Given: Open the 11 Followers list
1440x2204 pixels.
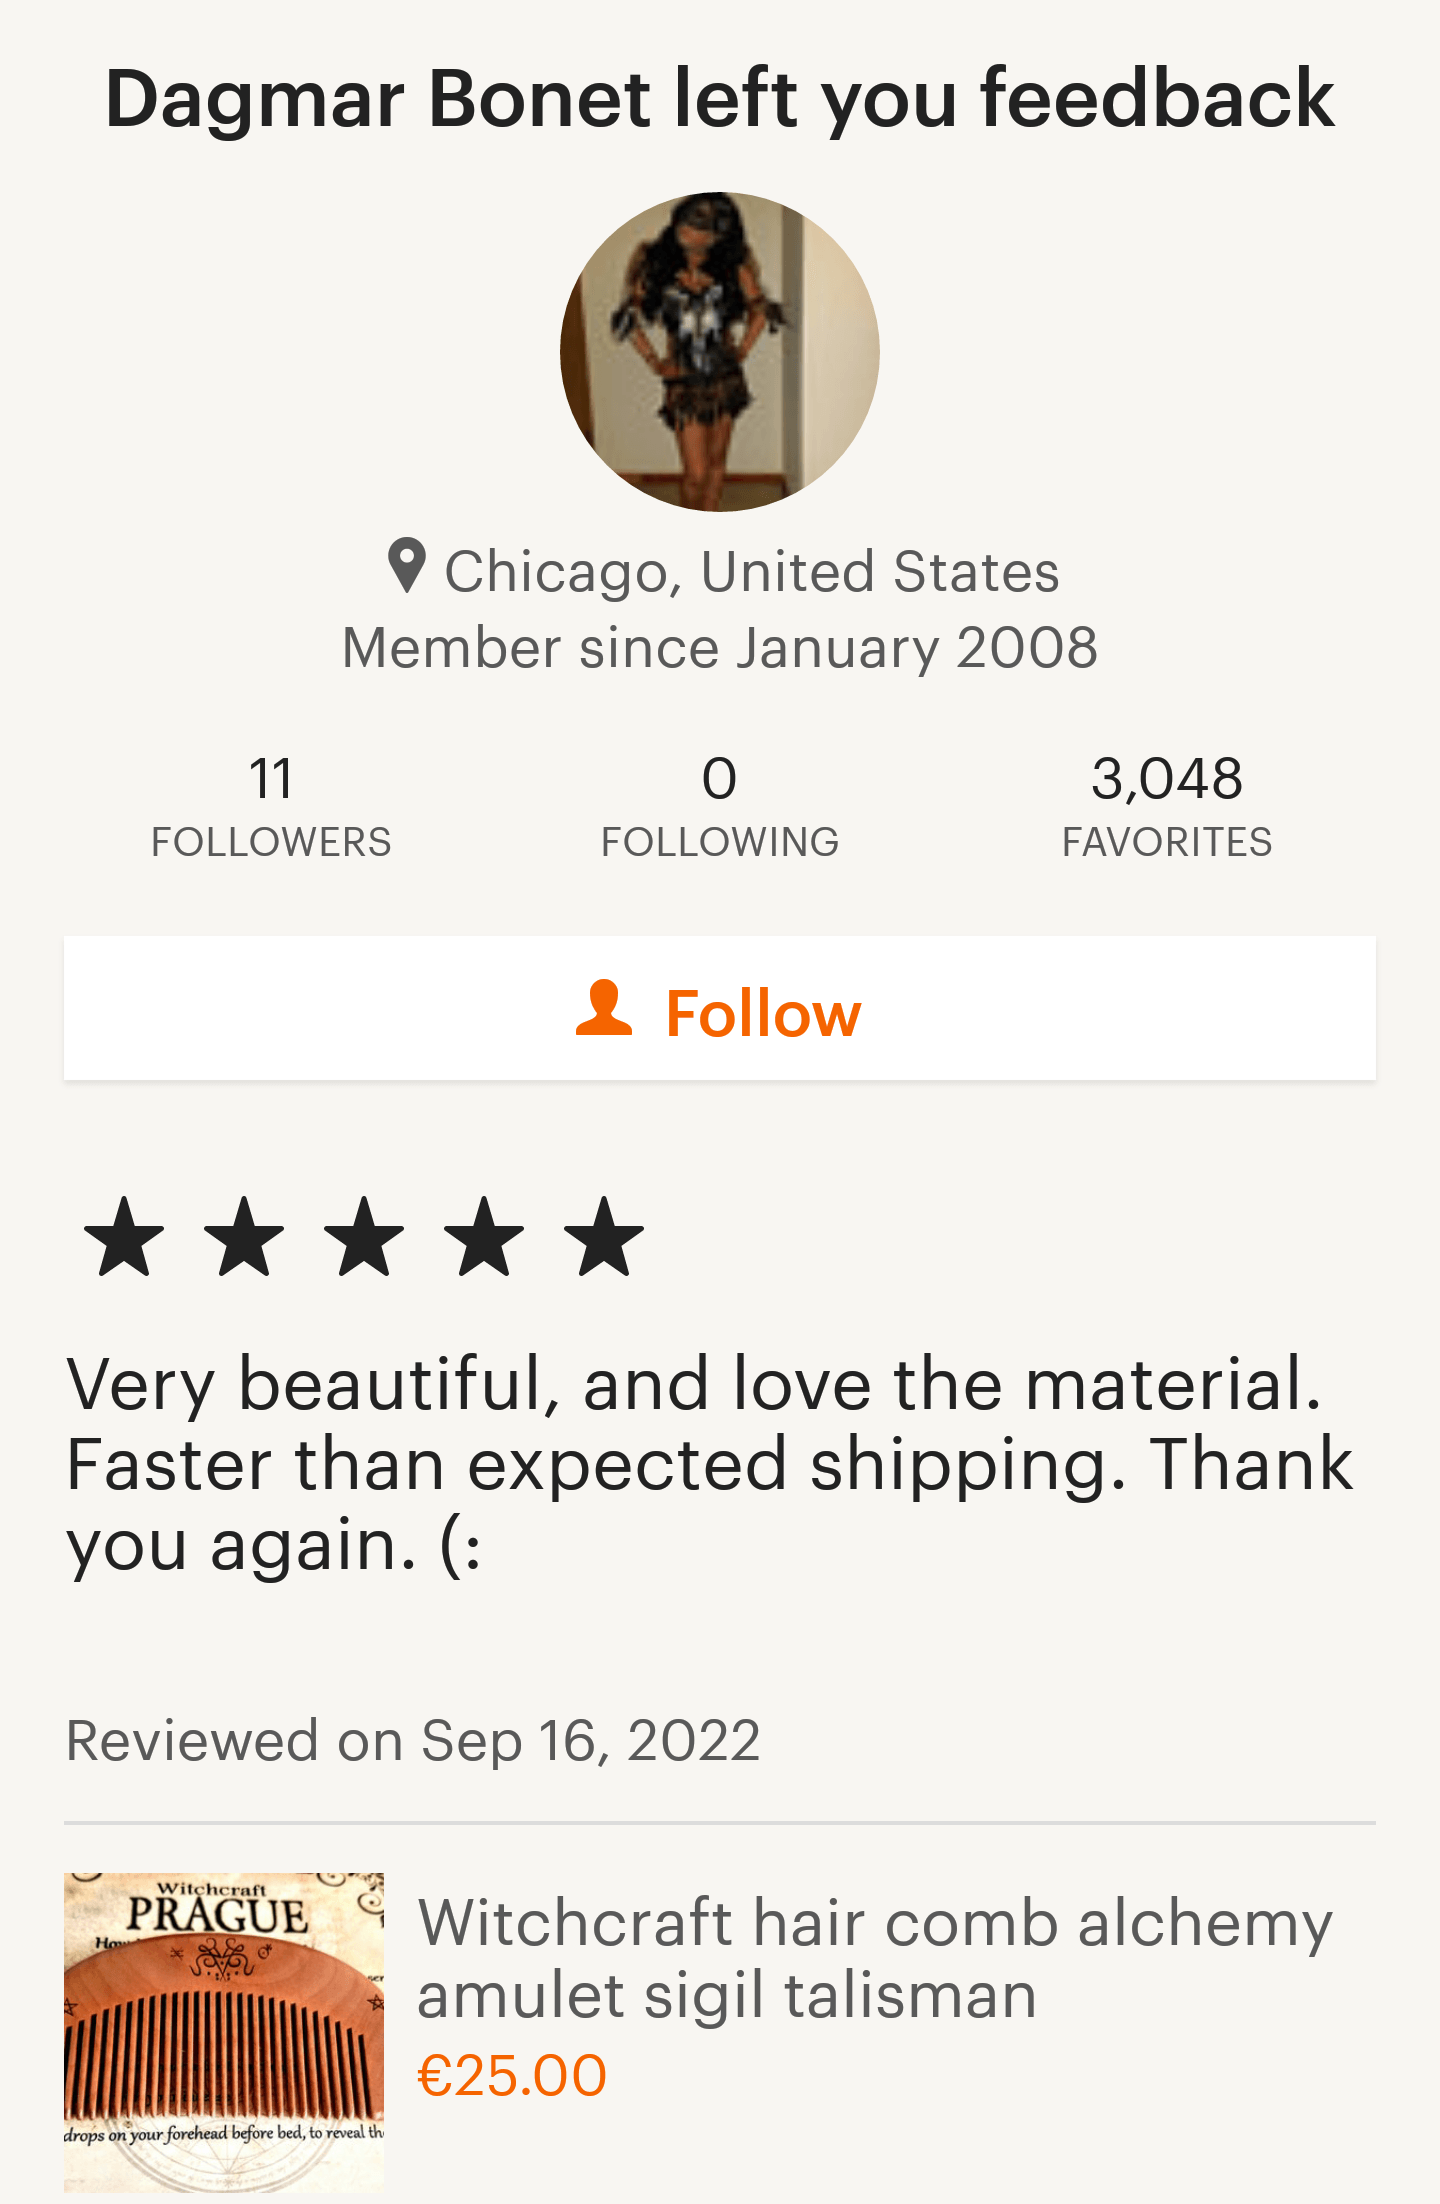Looking at the screenshot, I should pyautogui.click(x=271, y=806).
